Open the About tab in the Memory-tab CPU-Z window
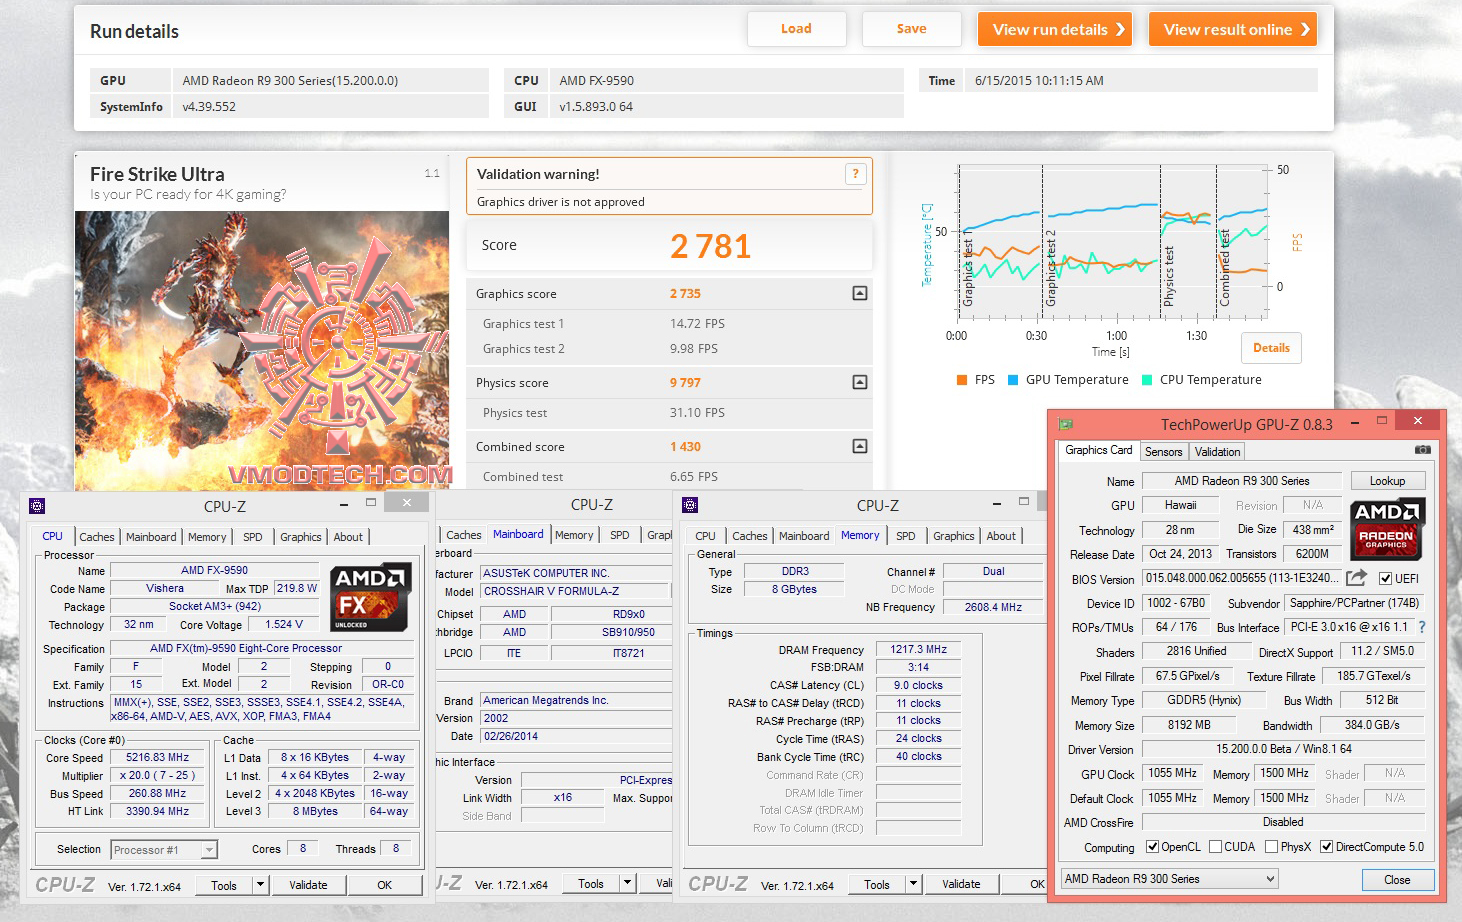The width and height of the screenshot is (1462, 922). pos(1001,536)
